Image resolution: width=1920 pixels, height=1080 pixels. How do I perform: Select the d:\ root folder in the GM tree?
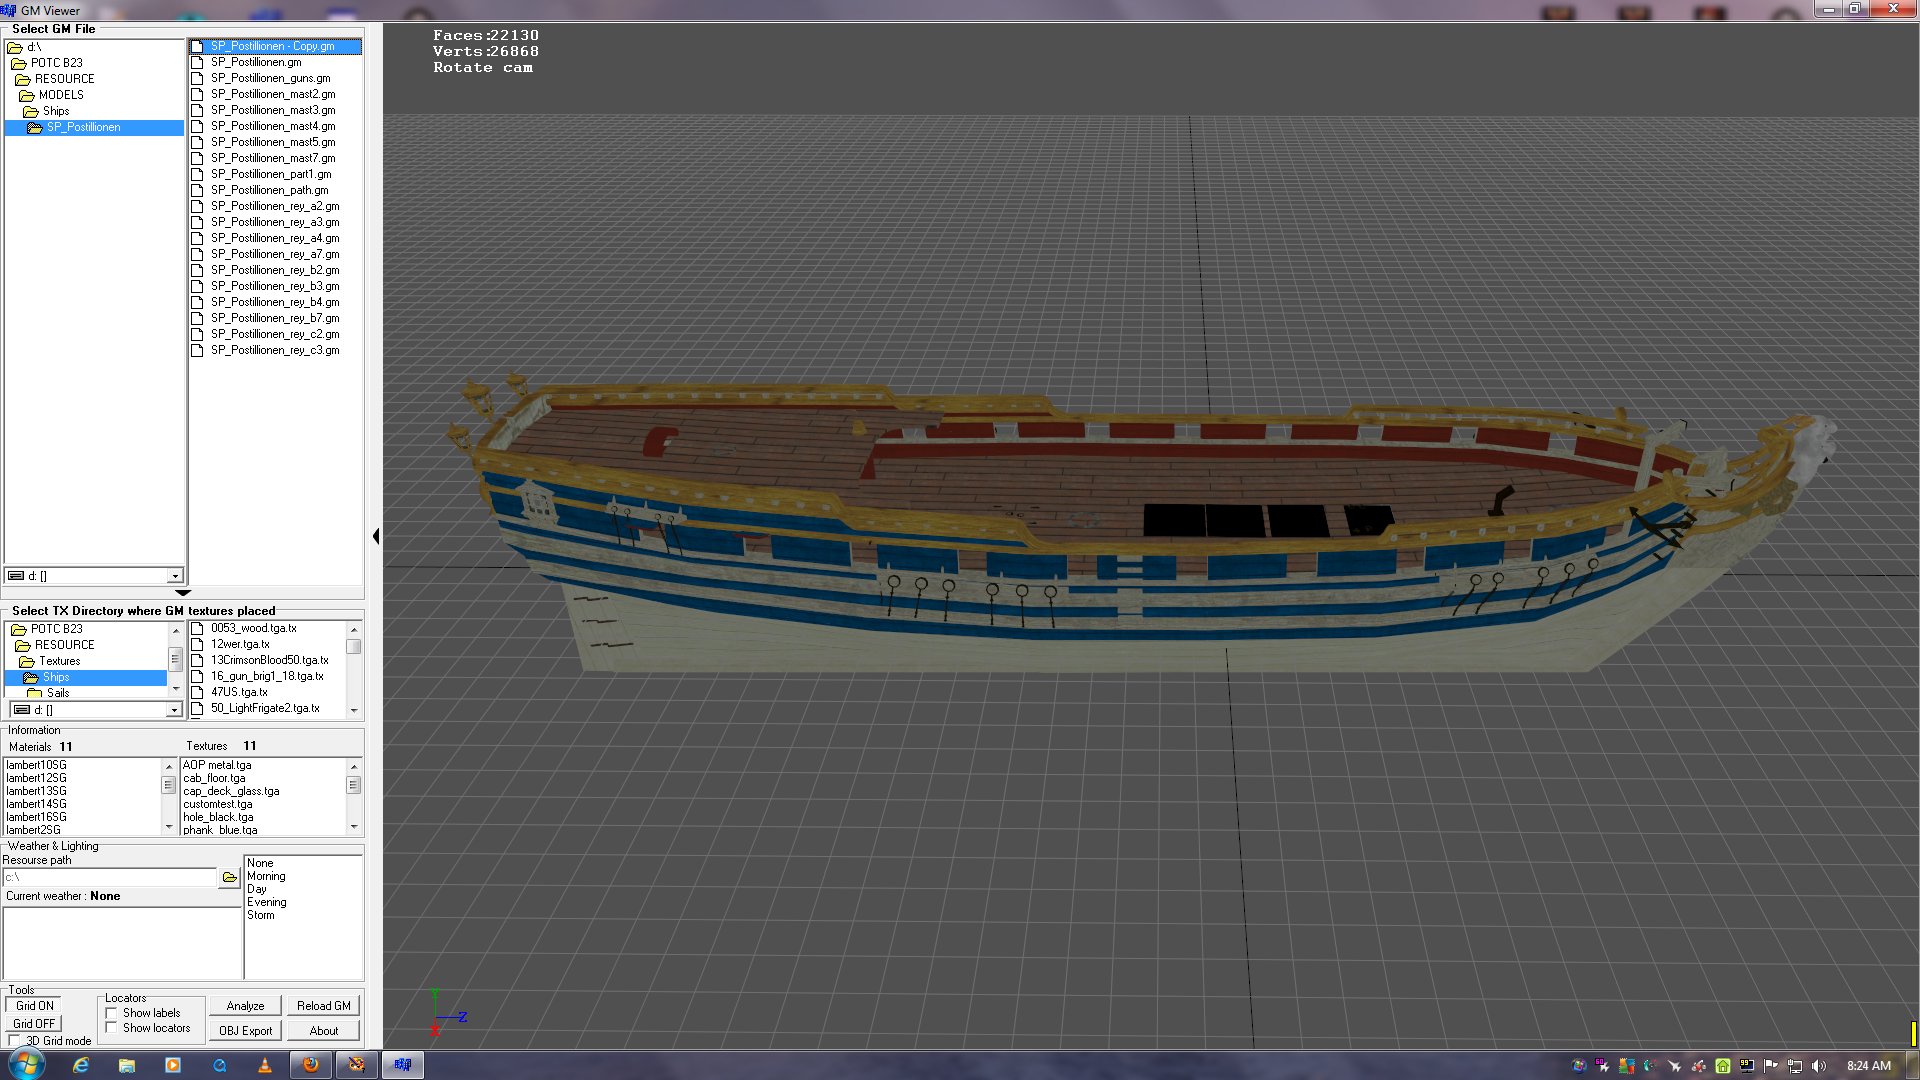pyautogui.click(x=33, y=47)
